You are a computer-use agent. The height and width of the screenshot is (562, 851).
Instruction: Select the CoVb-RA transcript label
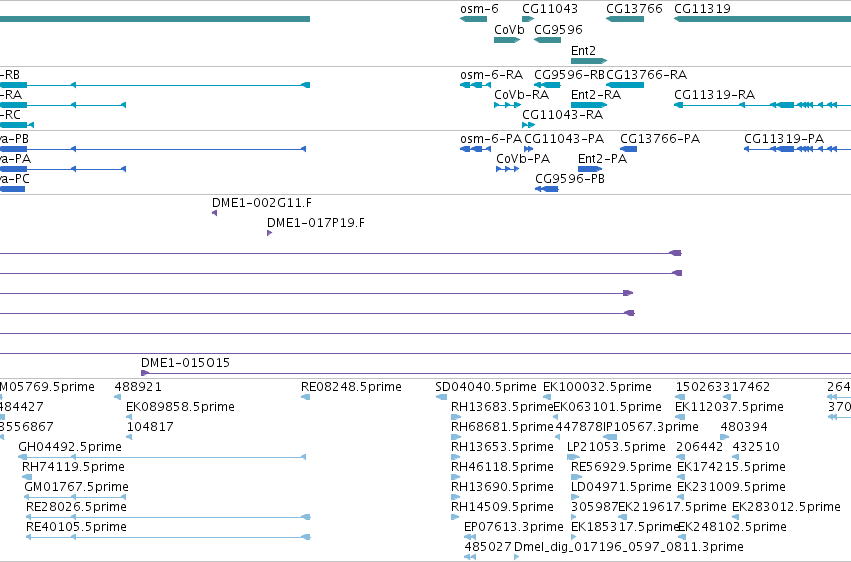521,94
